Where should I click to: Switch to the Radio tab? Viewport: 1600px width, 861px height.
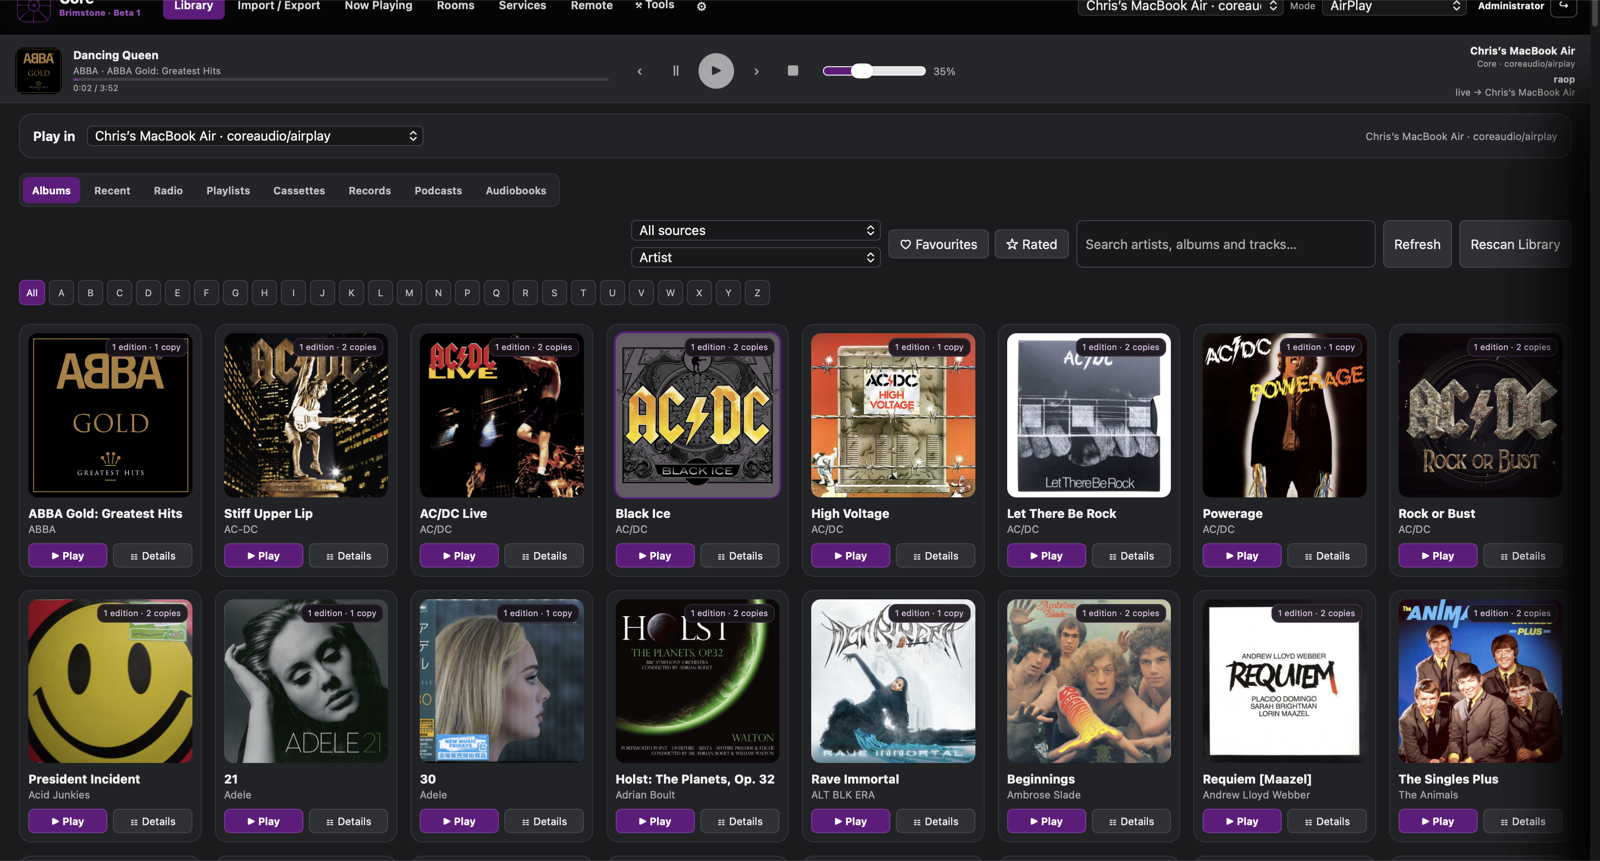168,190
